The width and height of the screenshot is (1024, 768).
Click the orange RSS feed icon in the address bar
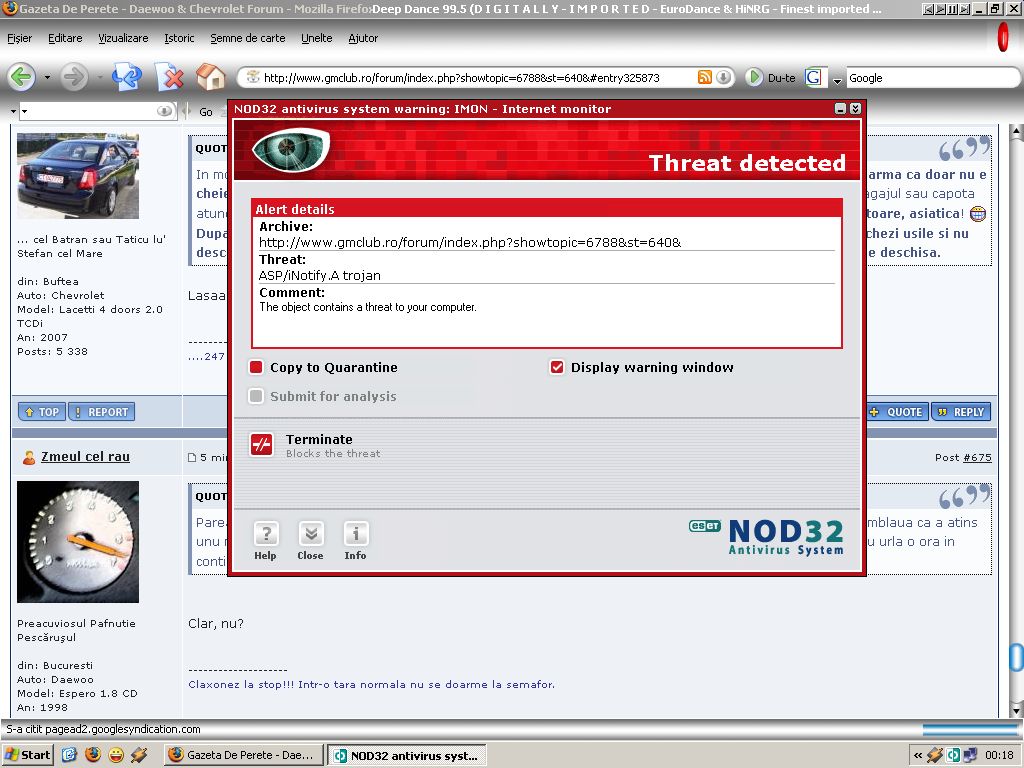click(705, 77)
